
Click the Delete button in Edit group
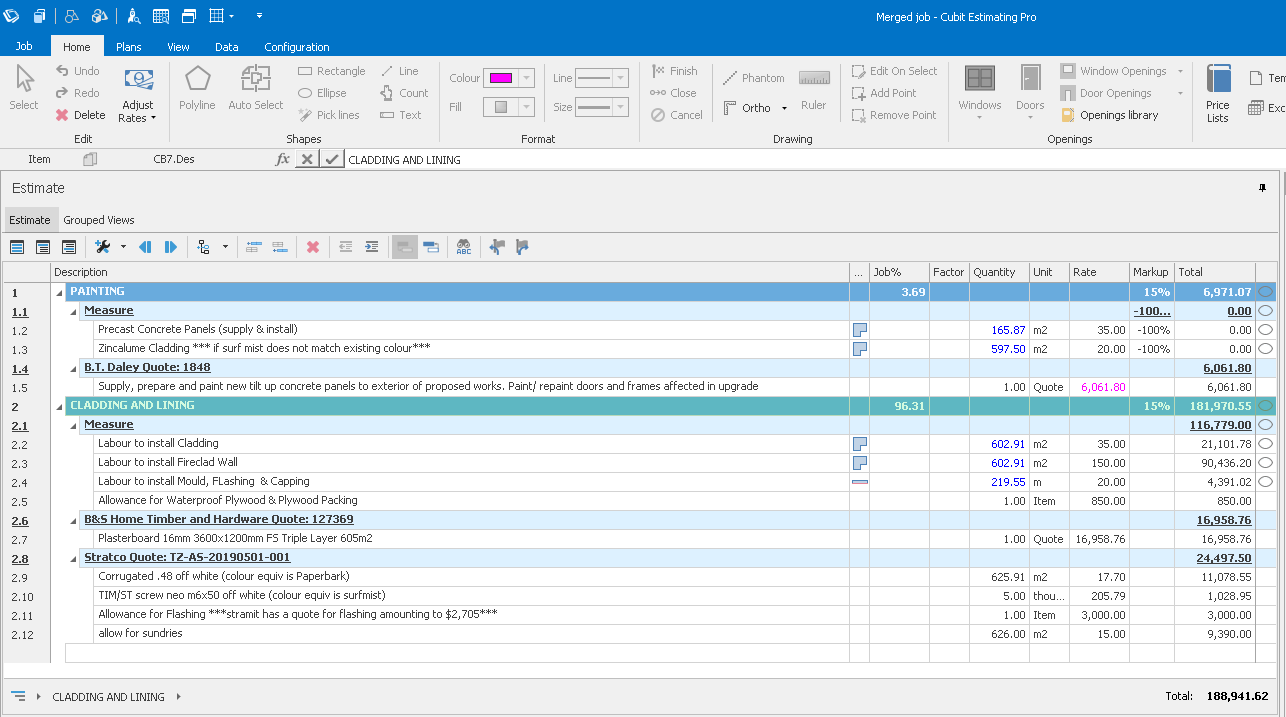click(80, 115)
